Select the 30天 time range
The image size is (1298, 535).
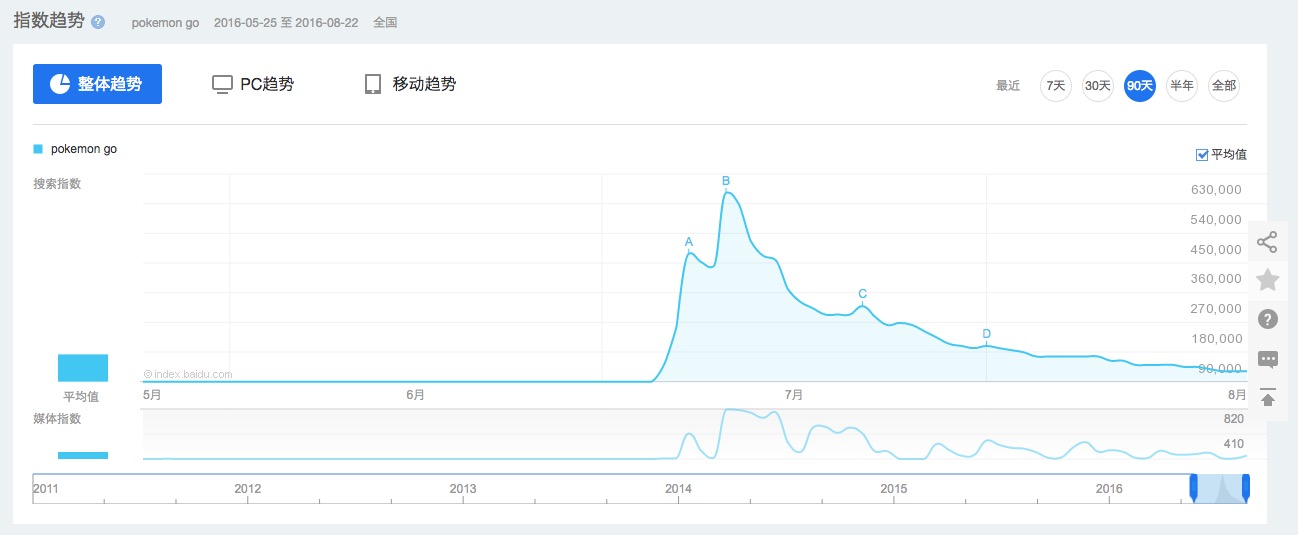1098,86
